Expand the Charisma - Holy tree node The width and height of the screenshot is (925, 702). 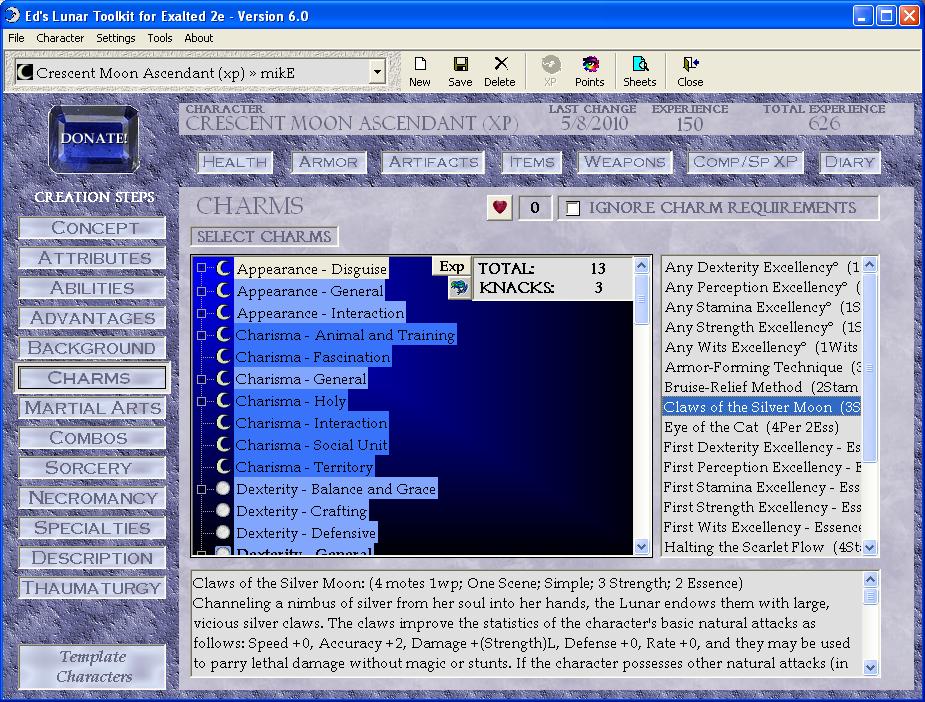202,401
